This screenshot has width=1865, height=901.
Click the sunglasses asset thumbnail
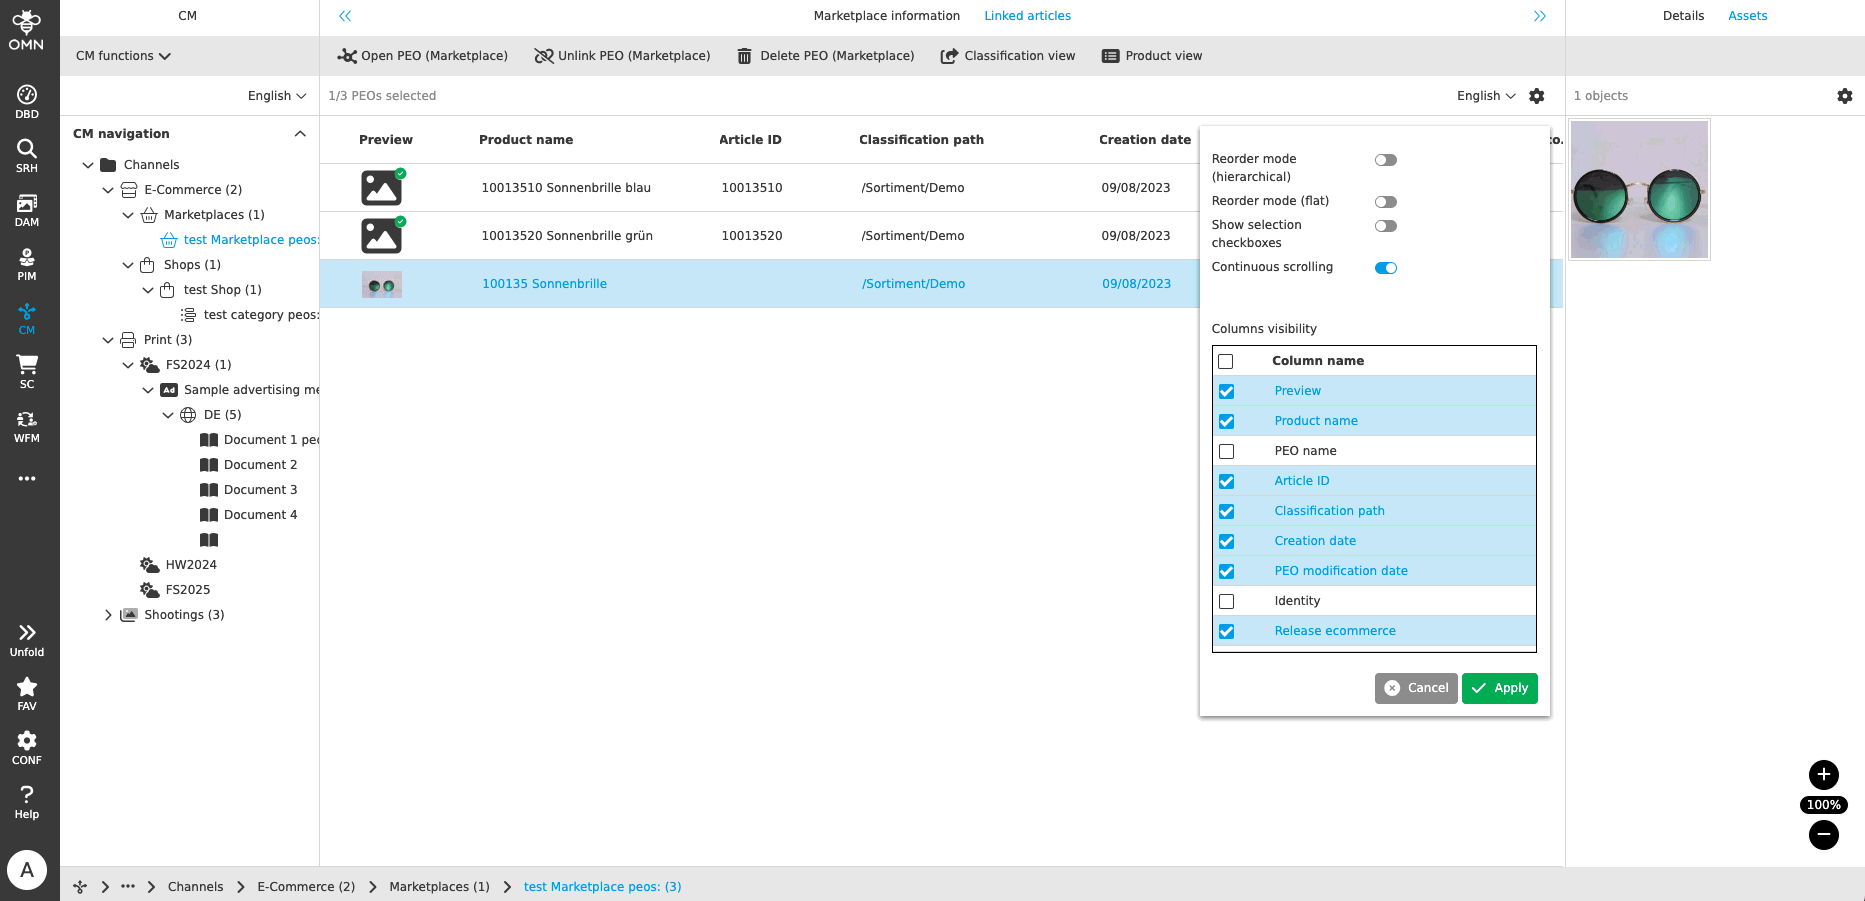click(1639, 190)
